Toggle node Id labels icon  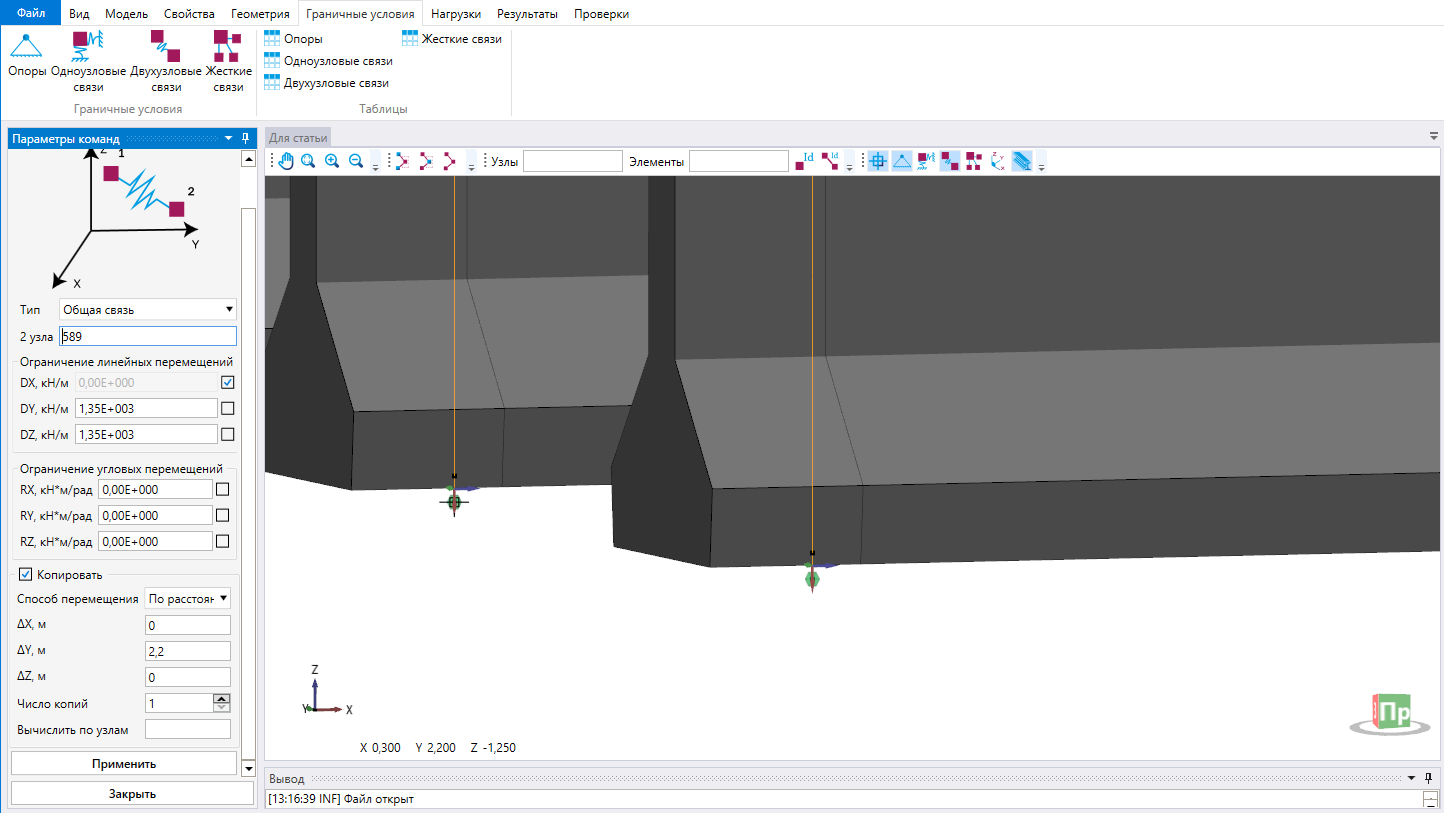805,161
